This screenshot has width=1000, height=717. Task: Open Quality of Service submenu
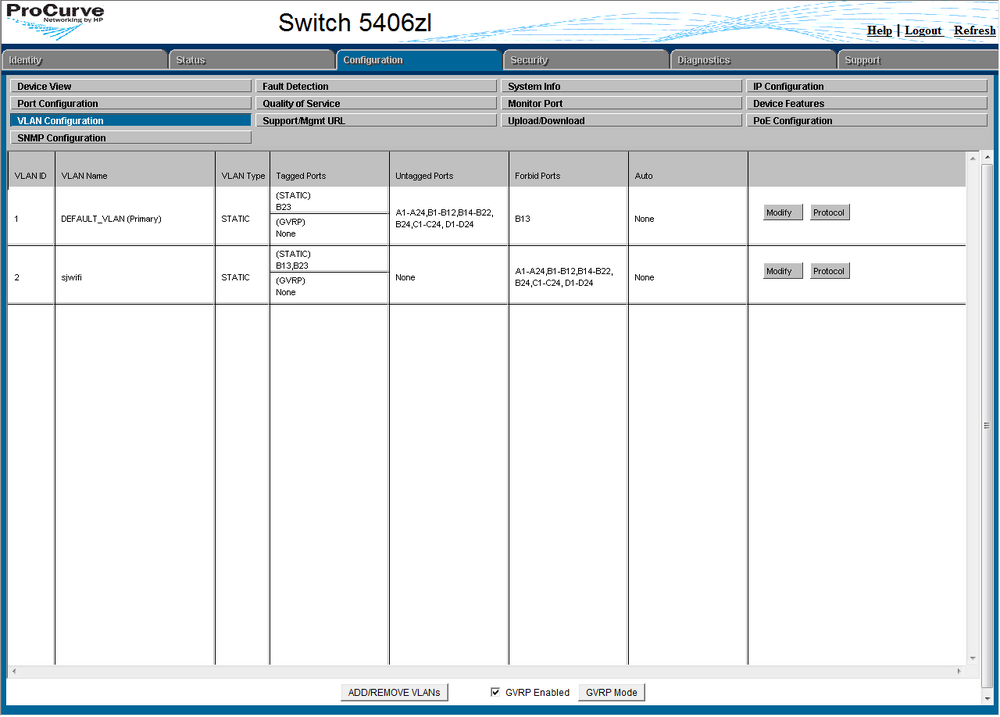click(376, 103)
